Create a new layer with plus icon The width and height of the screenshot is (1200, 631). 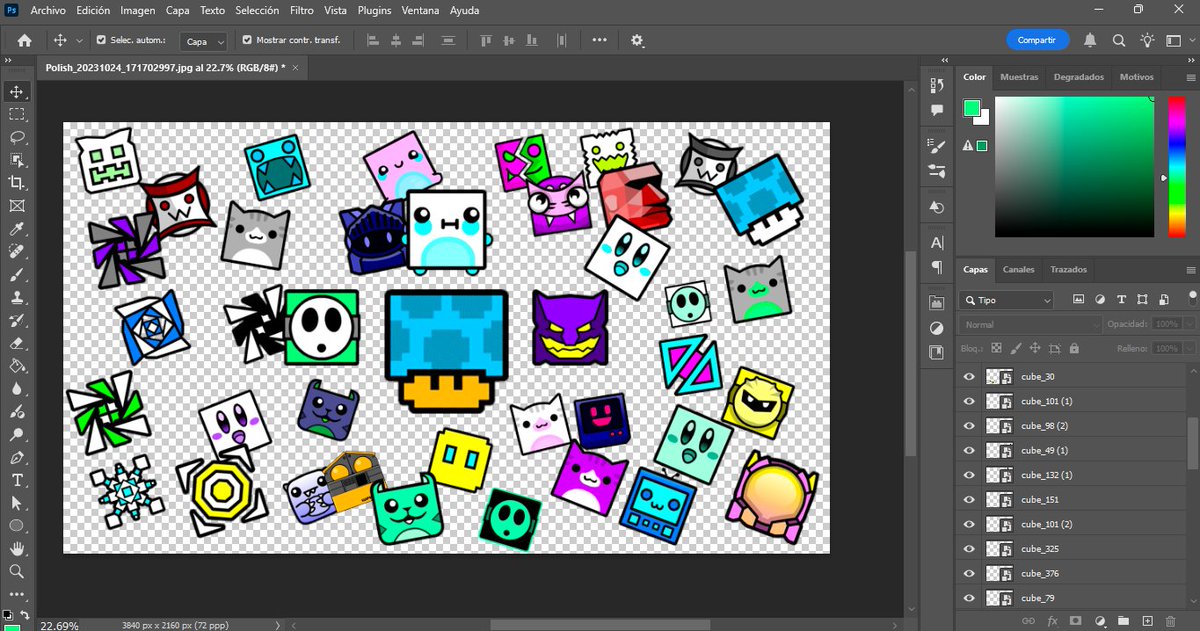click(x=1149, y=621)
